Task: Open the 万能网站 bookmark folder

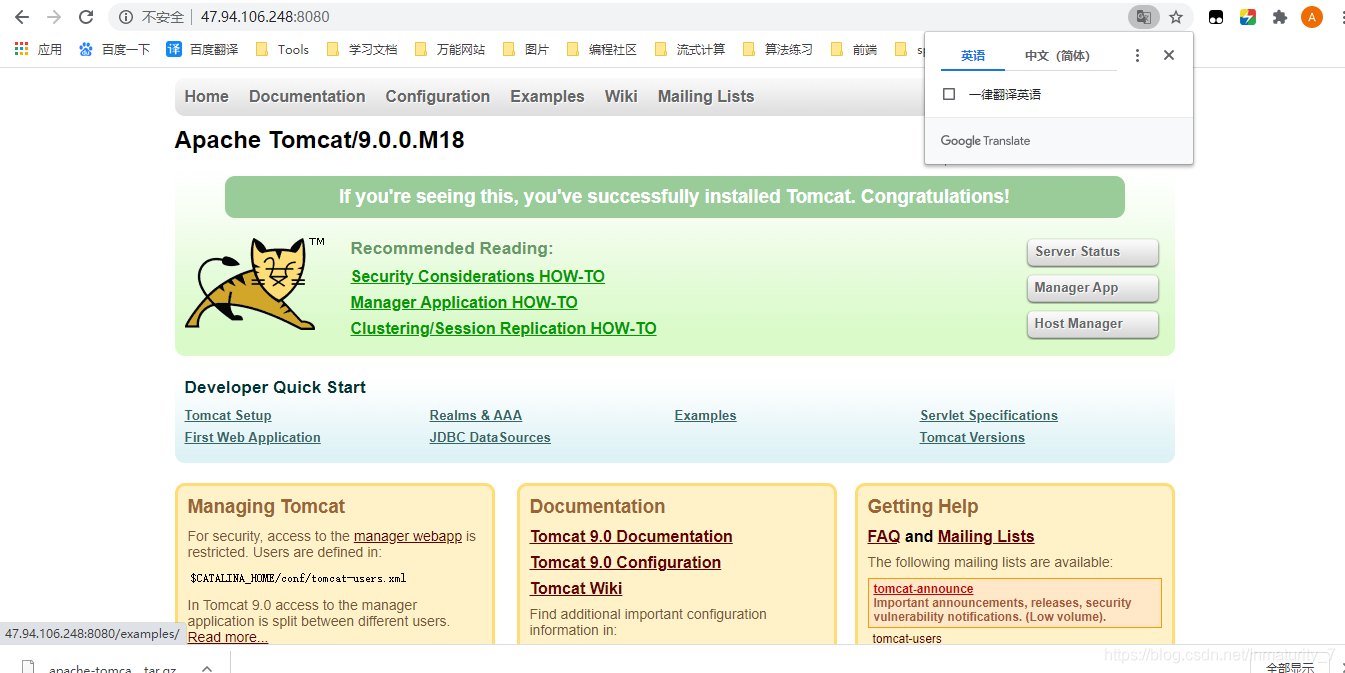Action: click(449, 49)
